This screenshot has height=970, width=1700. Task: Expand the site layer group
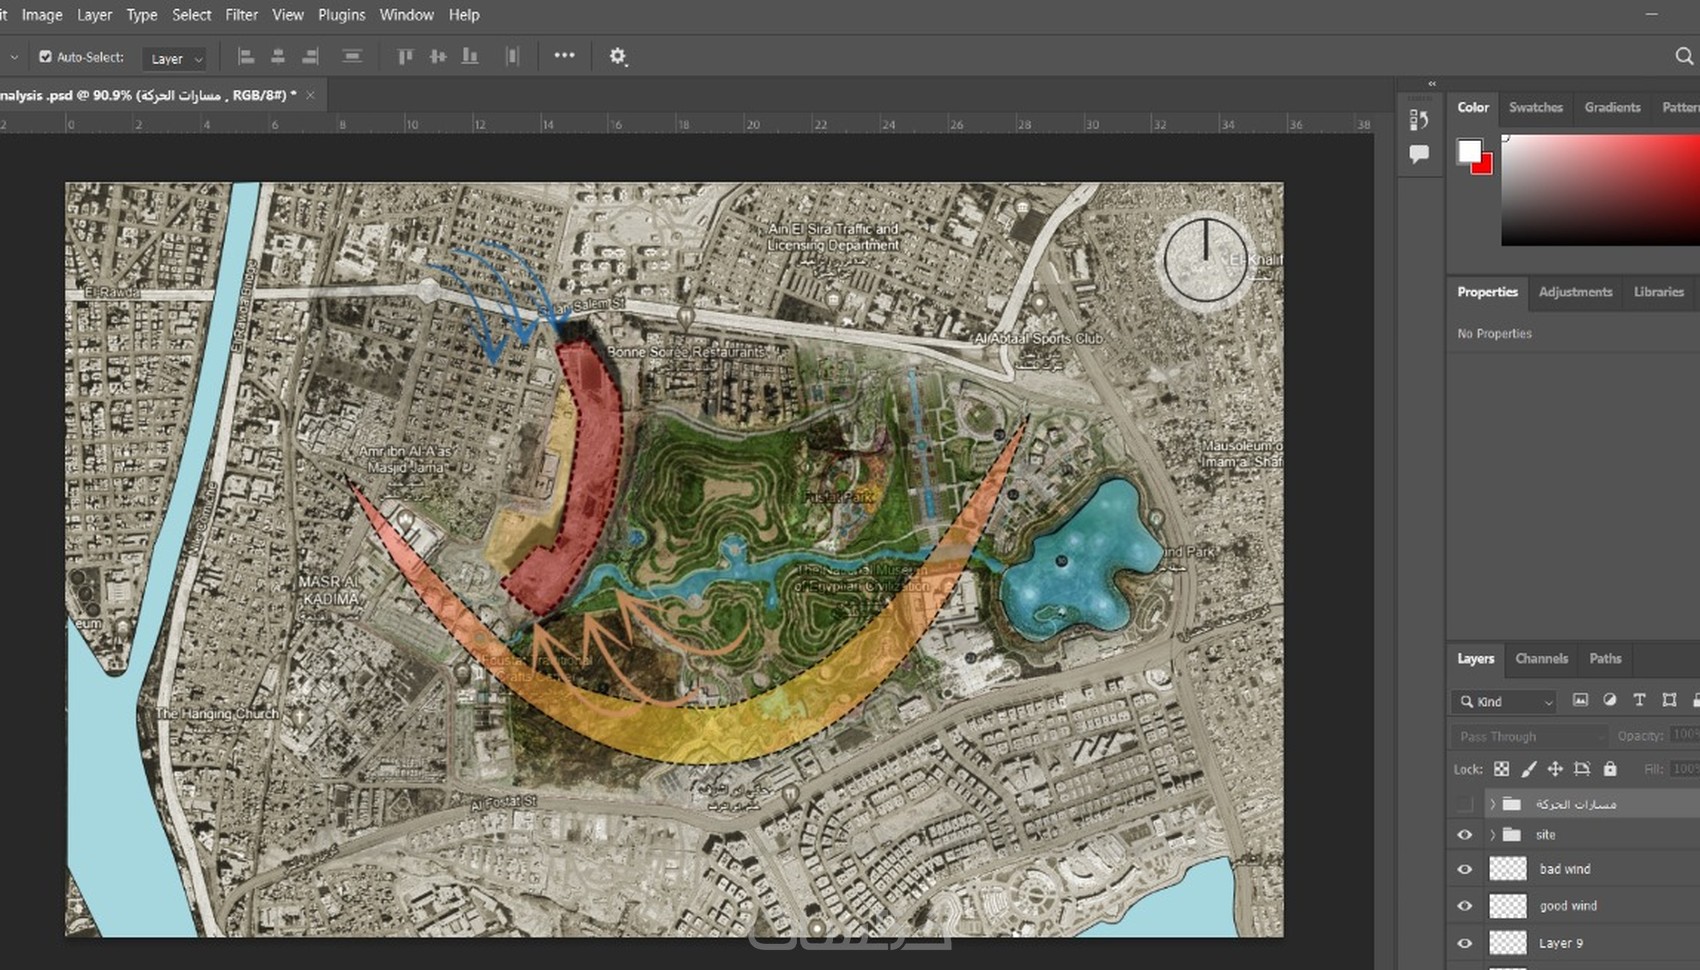(1493, 835)
